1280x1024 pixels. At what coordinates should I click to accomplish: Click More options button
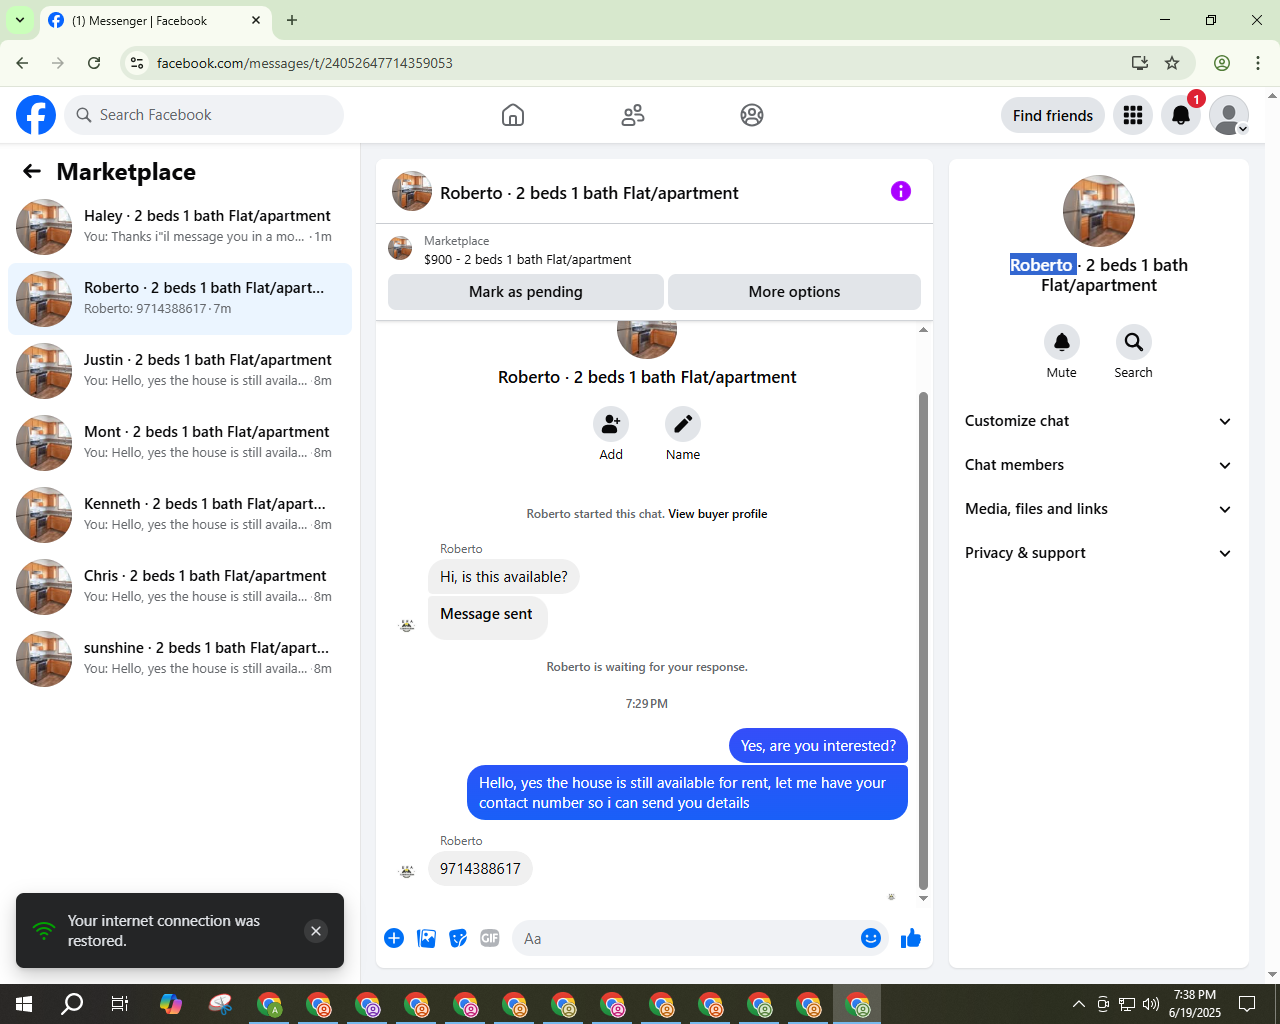(x=794, y=292)
